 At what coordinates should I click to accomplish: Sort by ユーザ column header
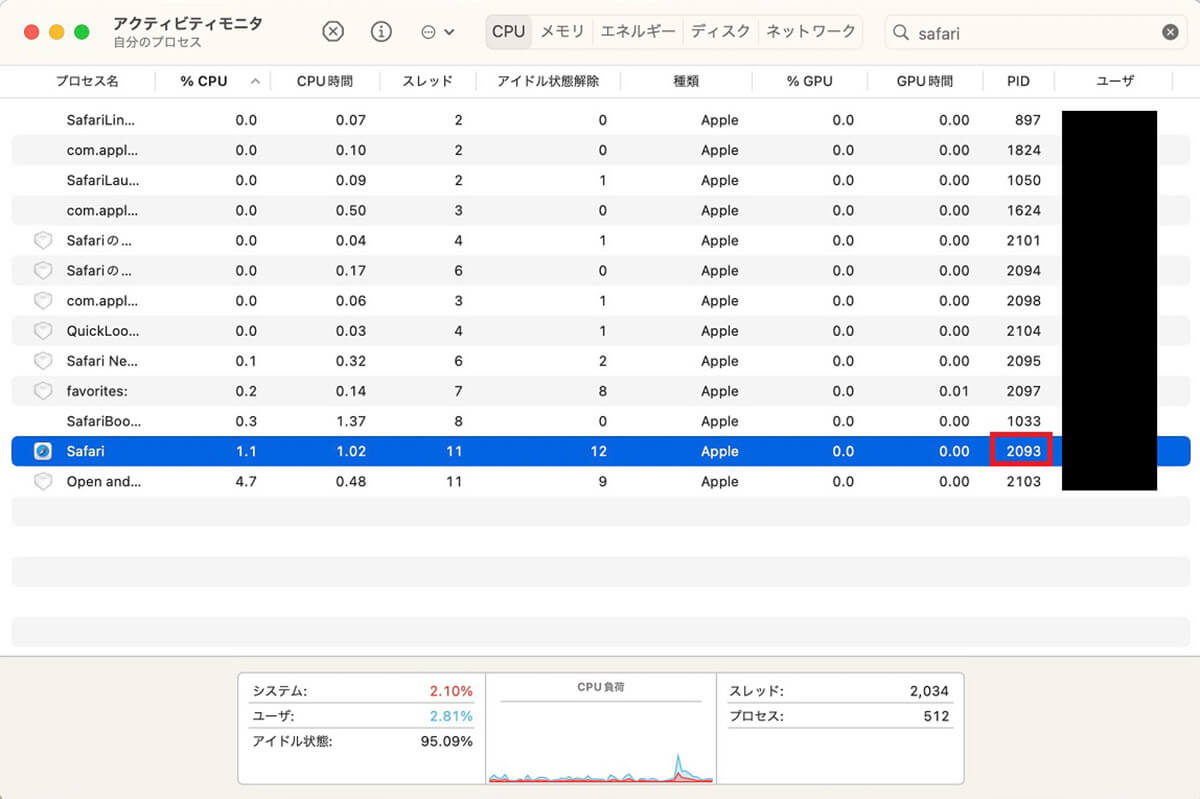pyautogui.click(x=1115, y=81)
